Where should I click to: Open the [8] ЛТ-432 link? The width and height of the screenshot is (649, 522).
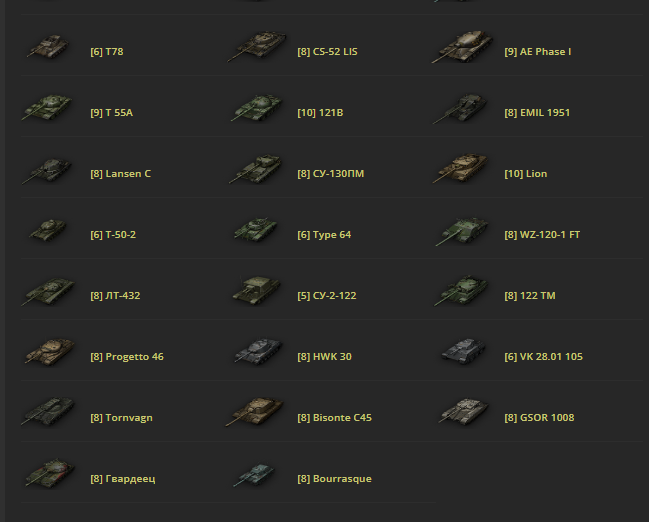point(115,295)
